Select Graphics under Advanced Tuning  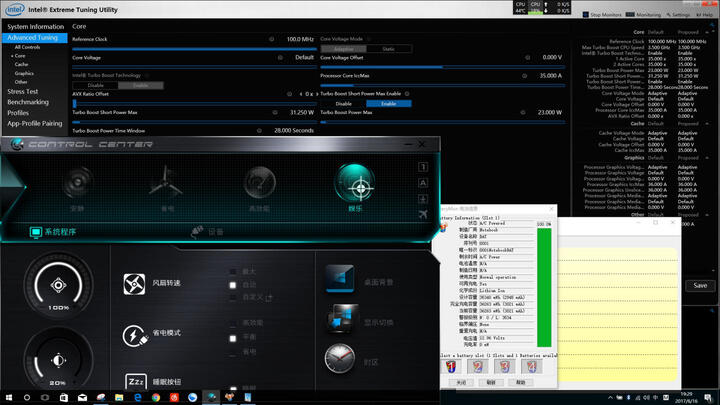[x=24, y=73]
